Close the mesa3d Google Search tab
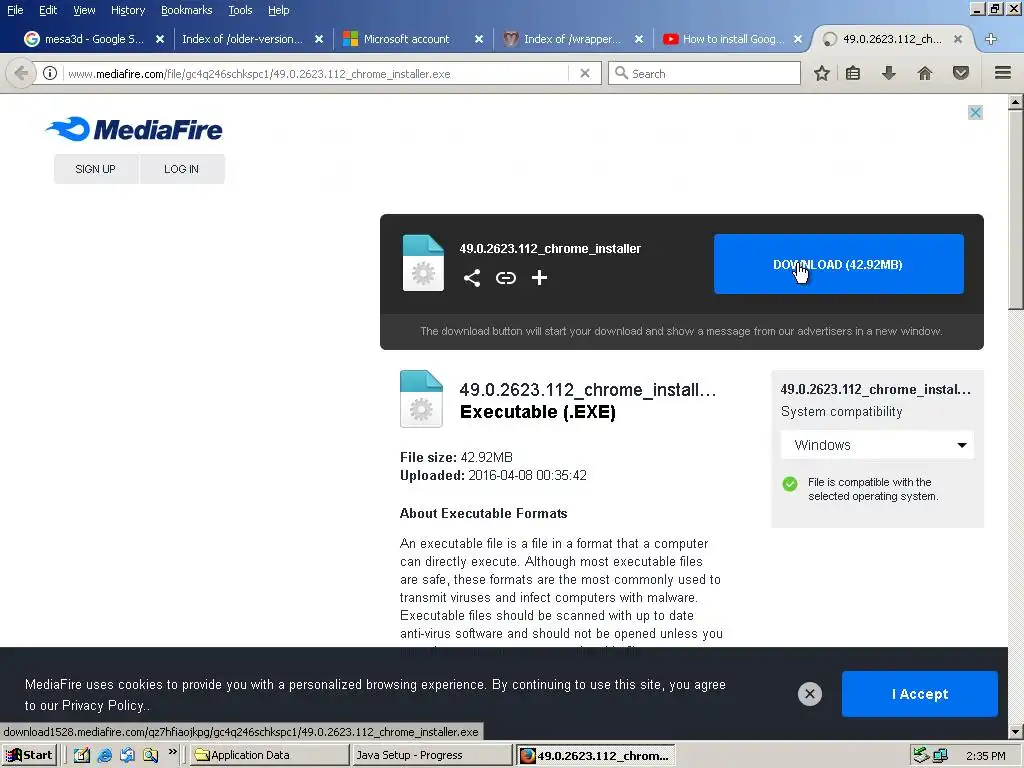The height and width of the screenshot is (768, 1024). [x=159, y=39]
